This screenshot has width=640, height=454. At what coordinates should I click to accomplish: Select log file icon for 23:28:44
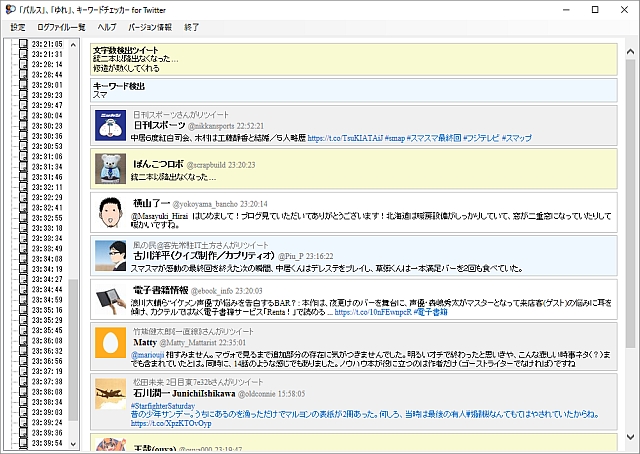tap(23, 74)
